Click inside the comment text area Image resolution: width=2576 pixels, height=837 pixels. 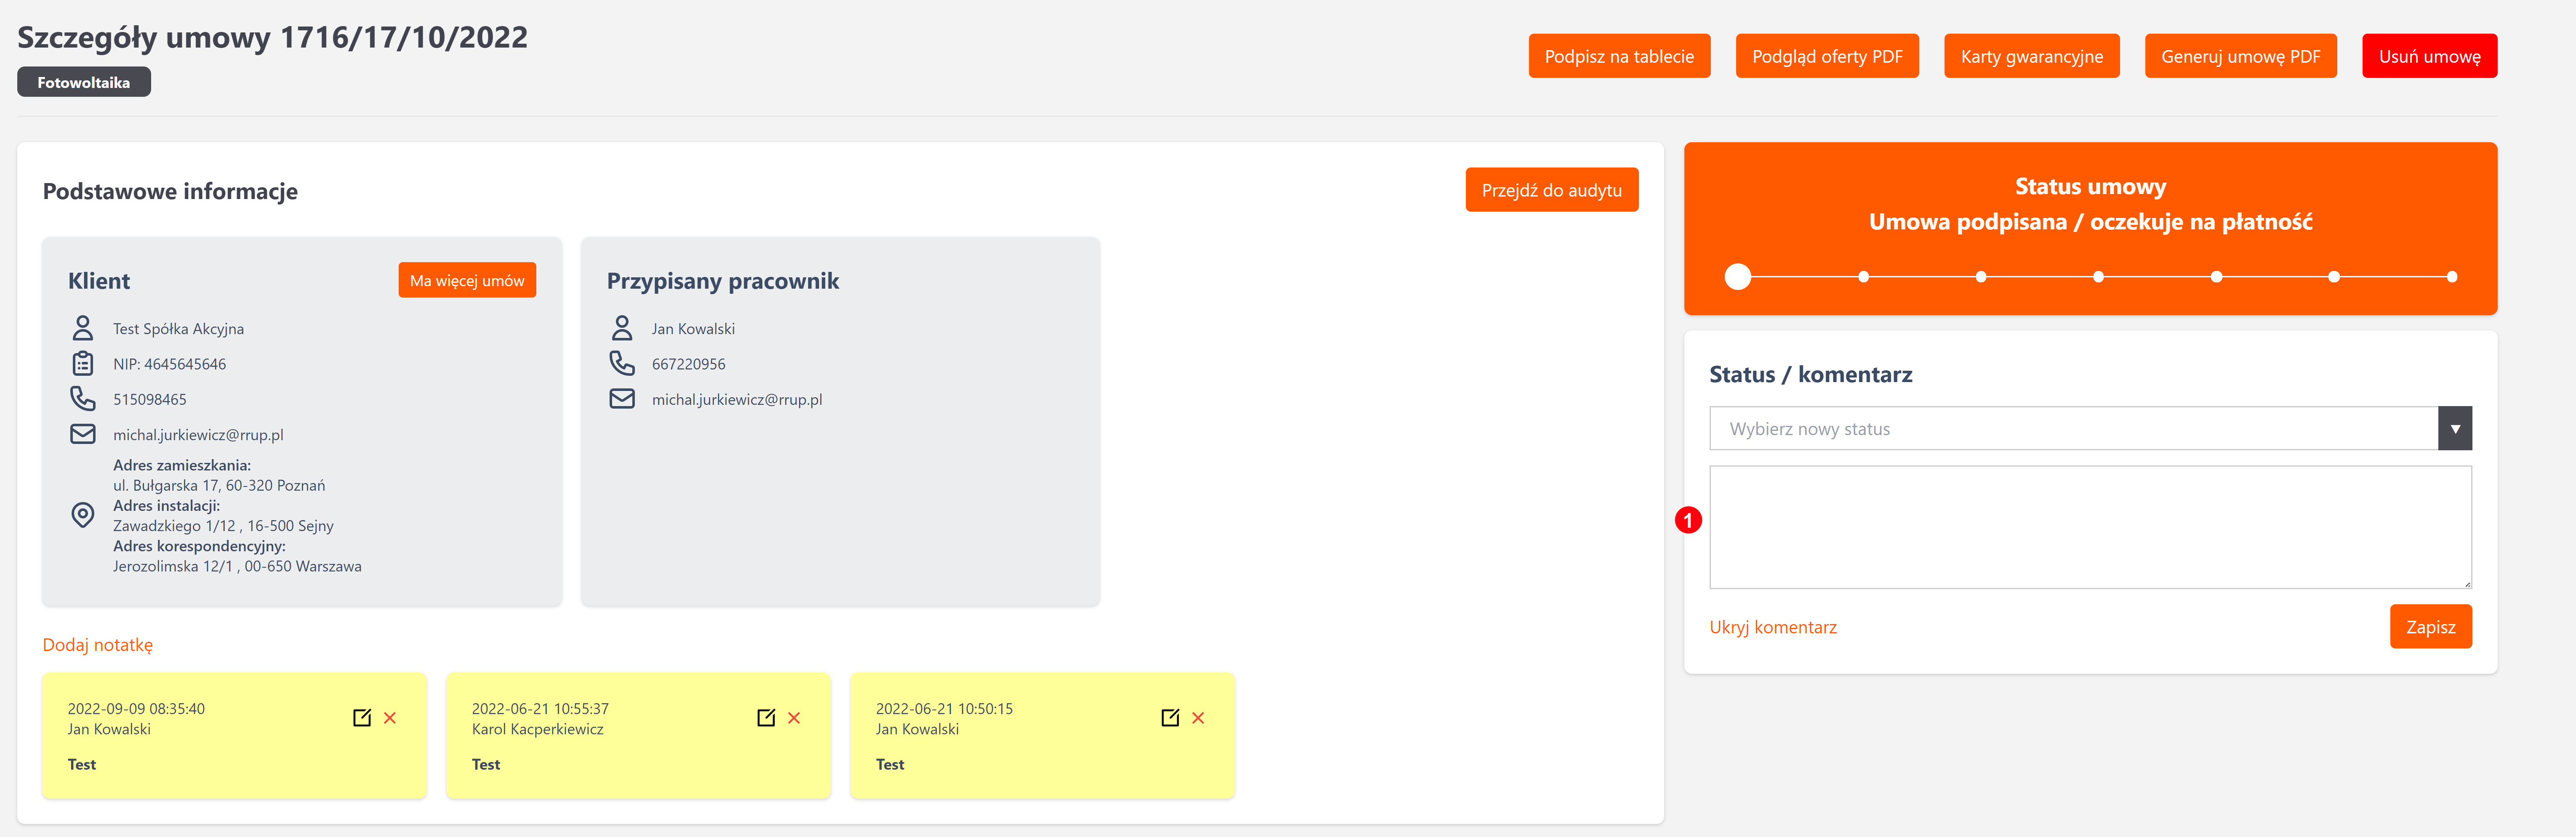click(x=2090, y=527)
